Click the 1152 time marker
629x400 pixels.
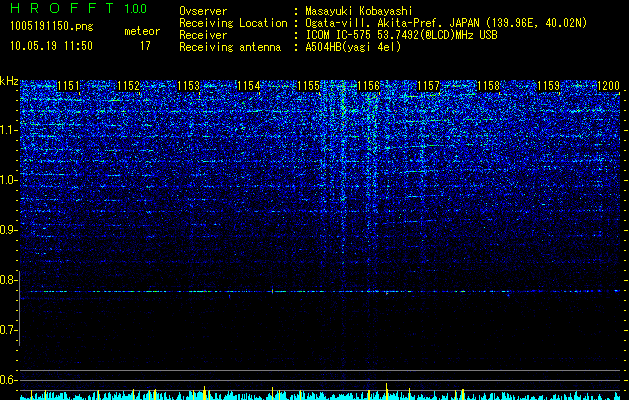(x=128, y=86)
